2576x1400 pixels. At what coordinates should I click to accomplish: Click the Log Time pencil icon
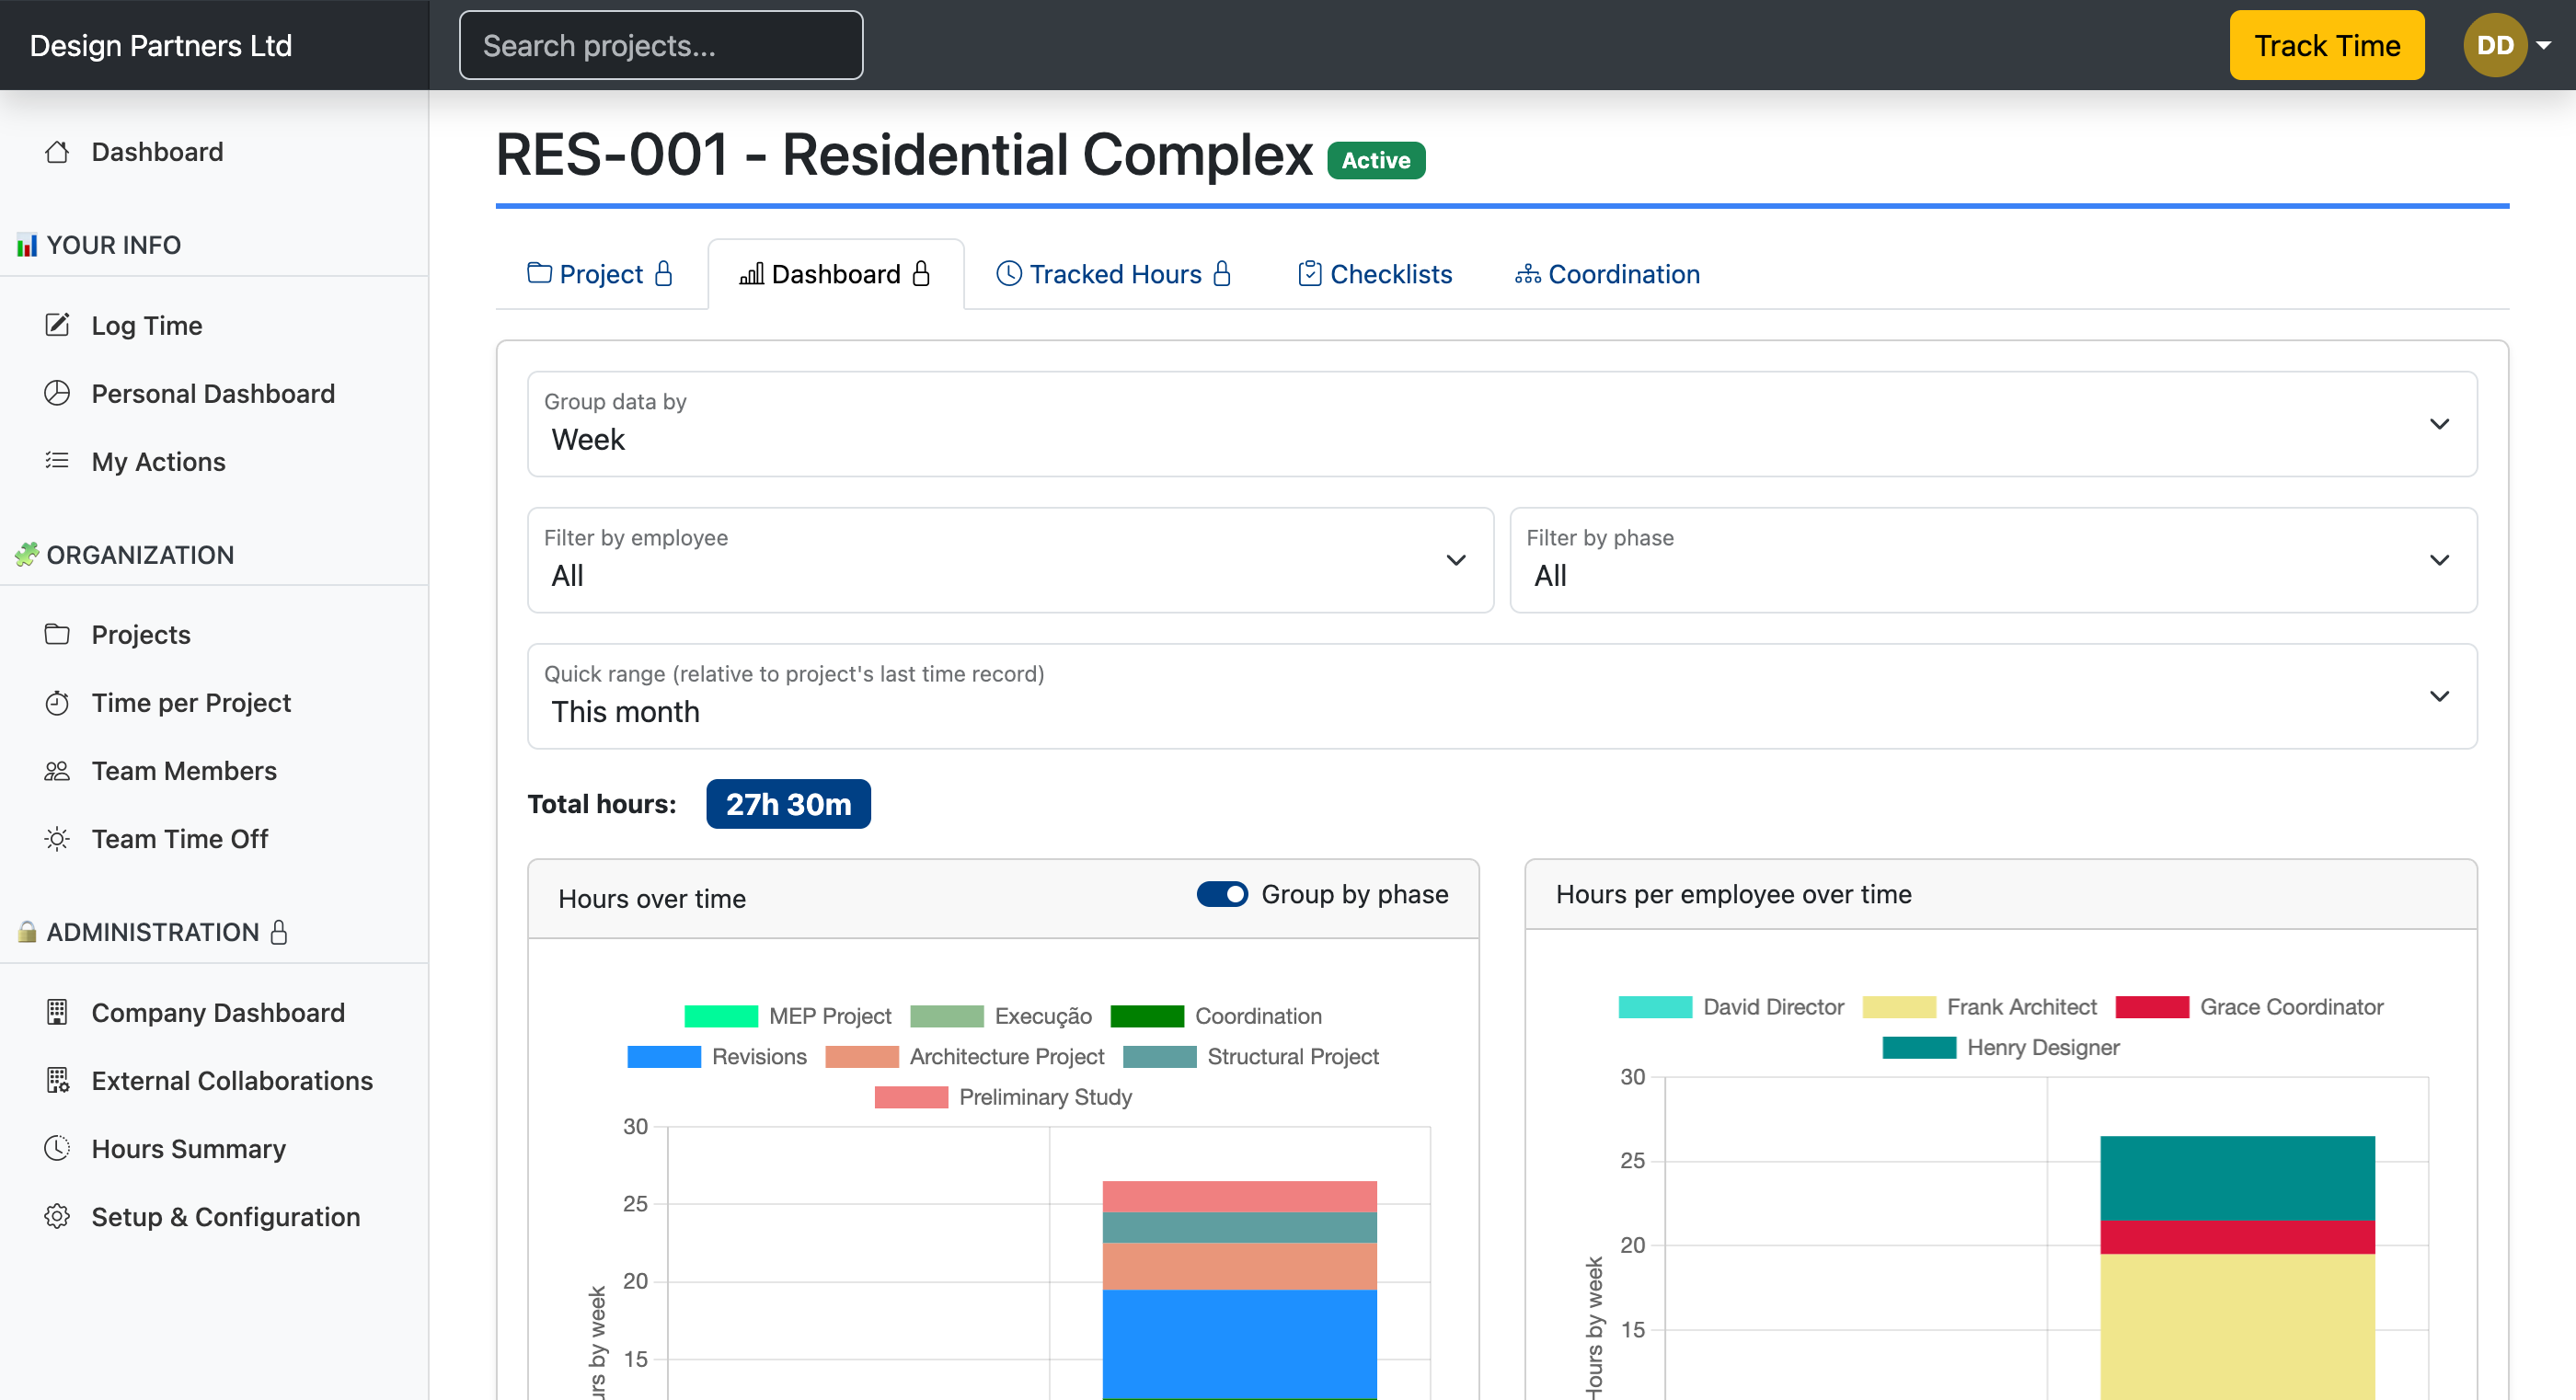[57, 325]
